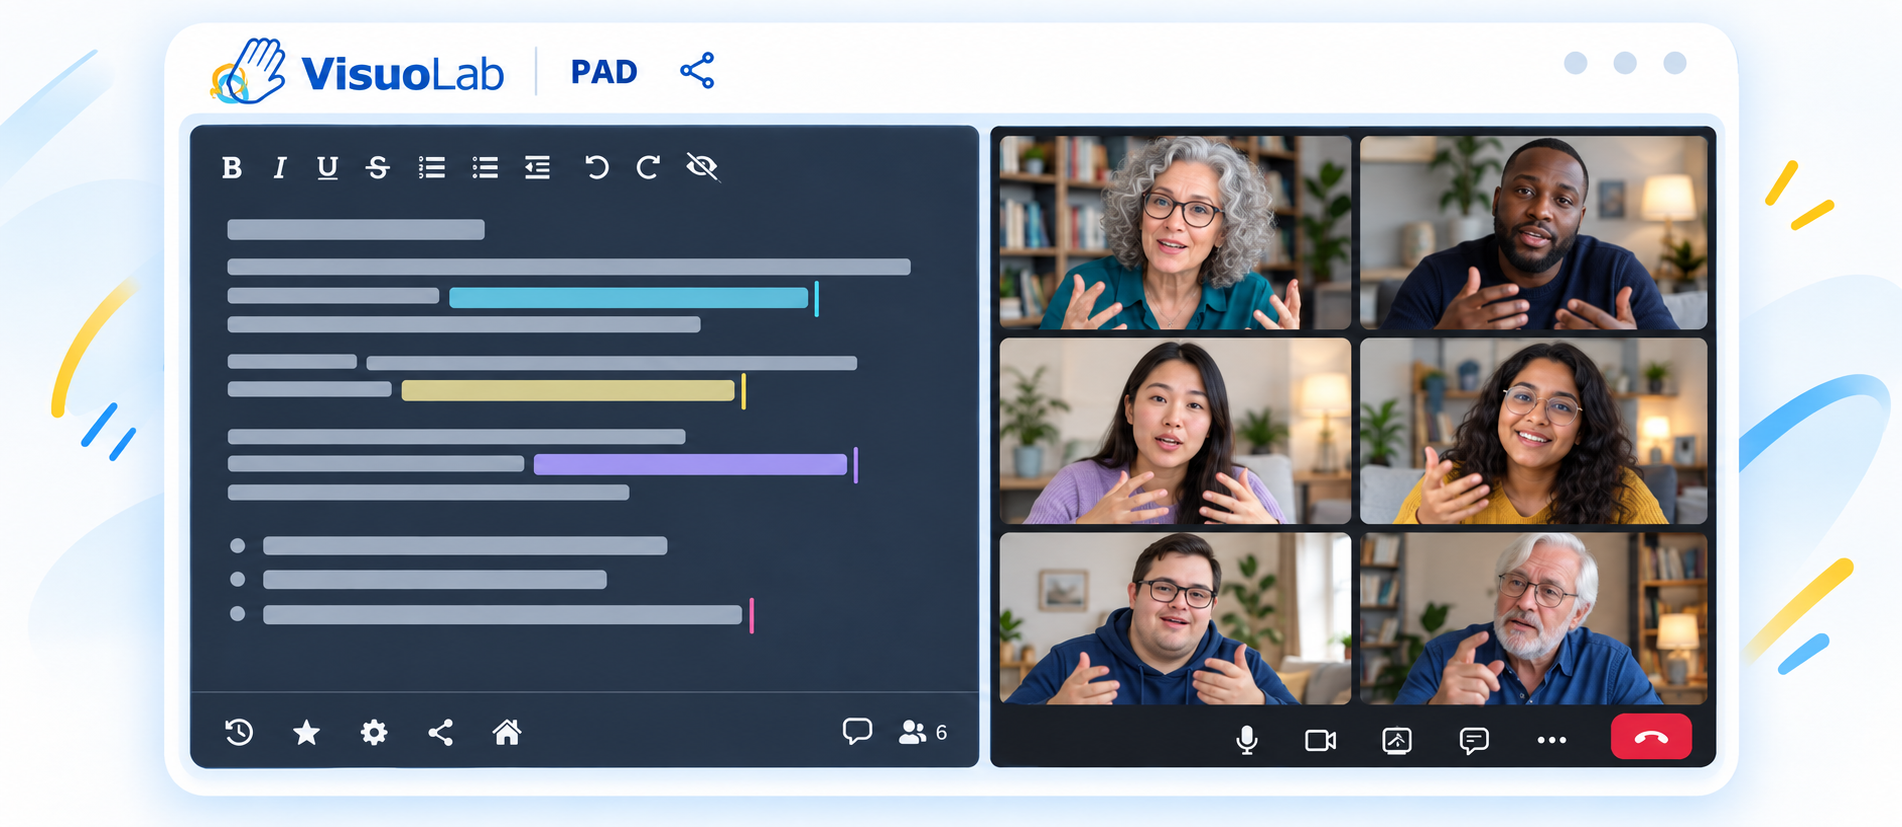Star this pad as a favorite
This screenshot has width=1902, height=827.
[306, 732]
